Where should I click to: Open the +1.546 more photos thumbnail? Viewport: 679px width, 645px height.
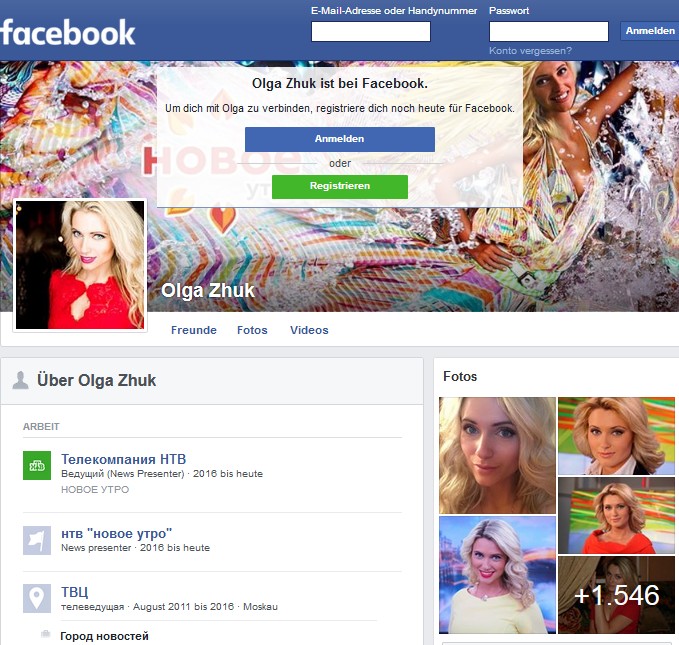pyautogui.click(x=616, y=595)
